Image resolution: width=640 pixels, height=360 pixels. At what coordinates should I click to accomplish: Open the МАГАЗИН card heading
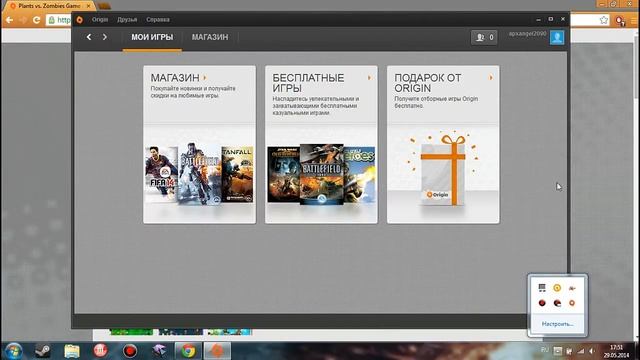pos(175,78)
